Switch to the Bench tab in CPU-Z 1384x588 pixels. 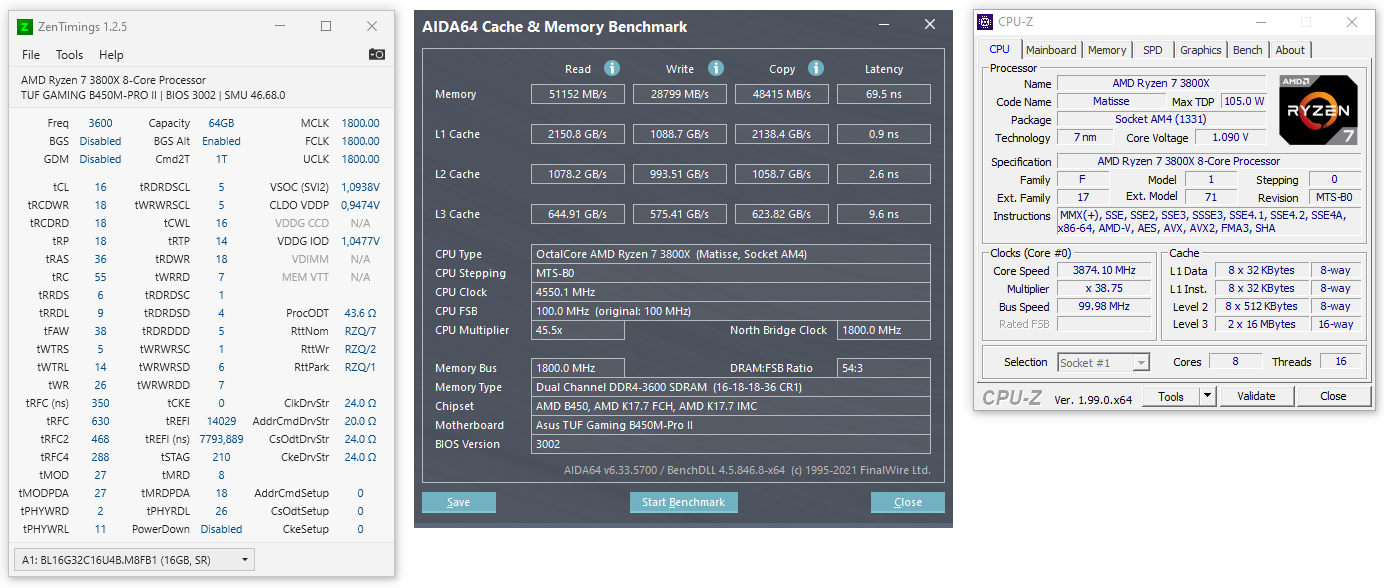(1248, 50)
